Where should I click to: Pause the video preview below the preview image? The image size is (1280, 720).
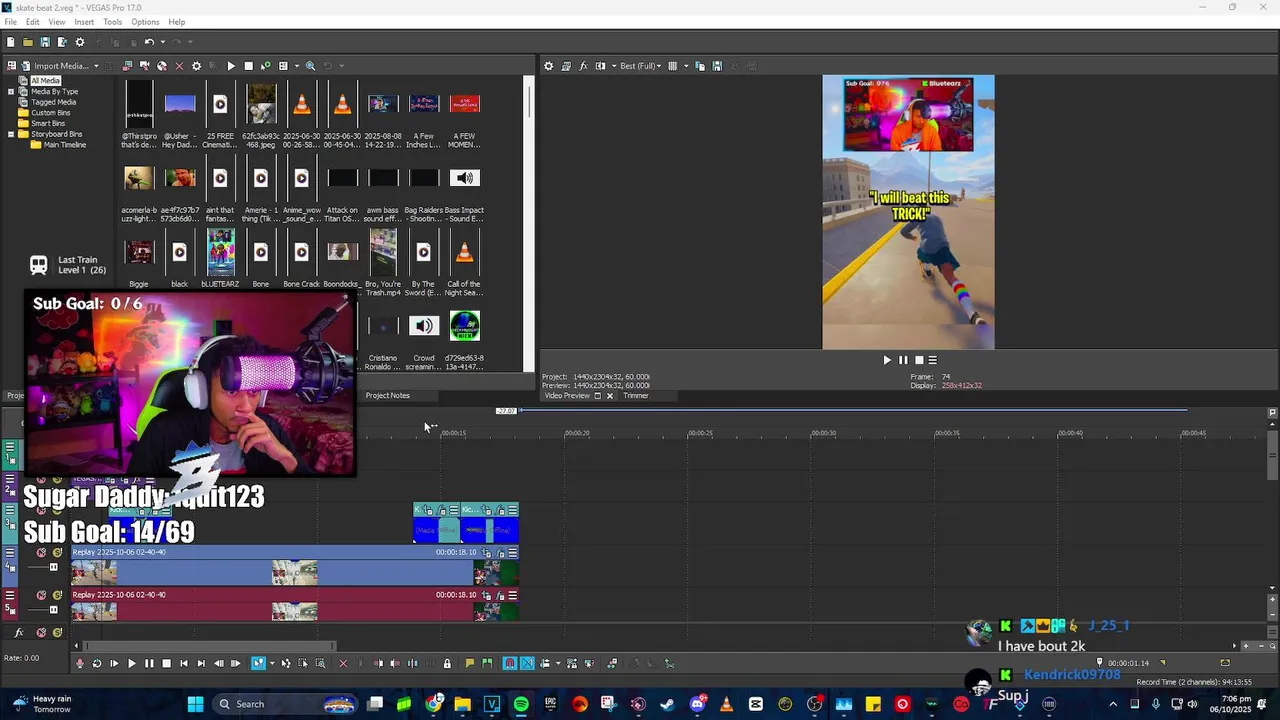903,360
